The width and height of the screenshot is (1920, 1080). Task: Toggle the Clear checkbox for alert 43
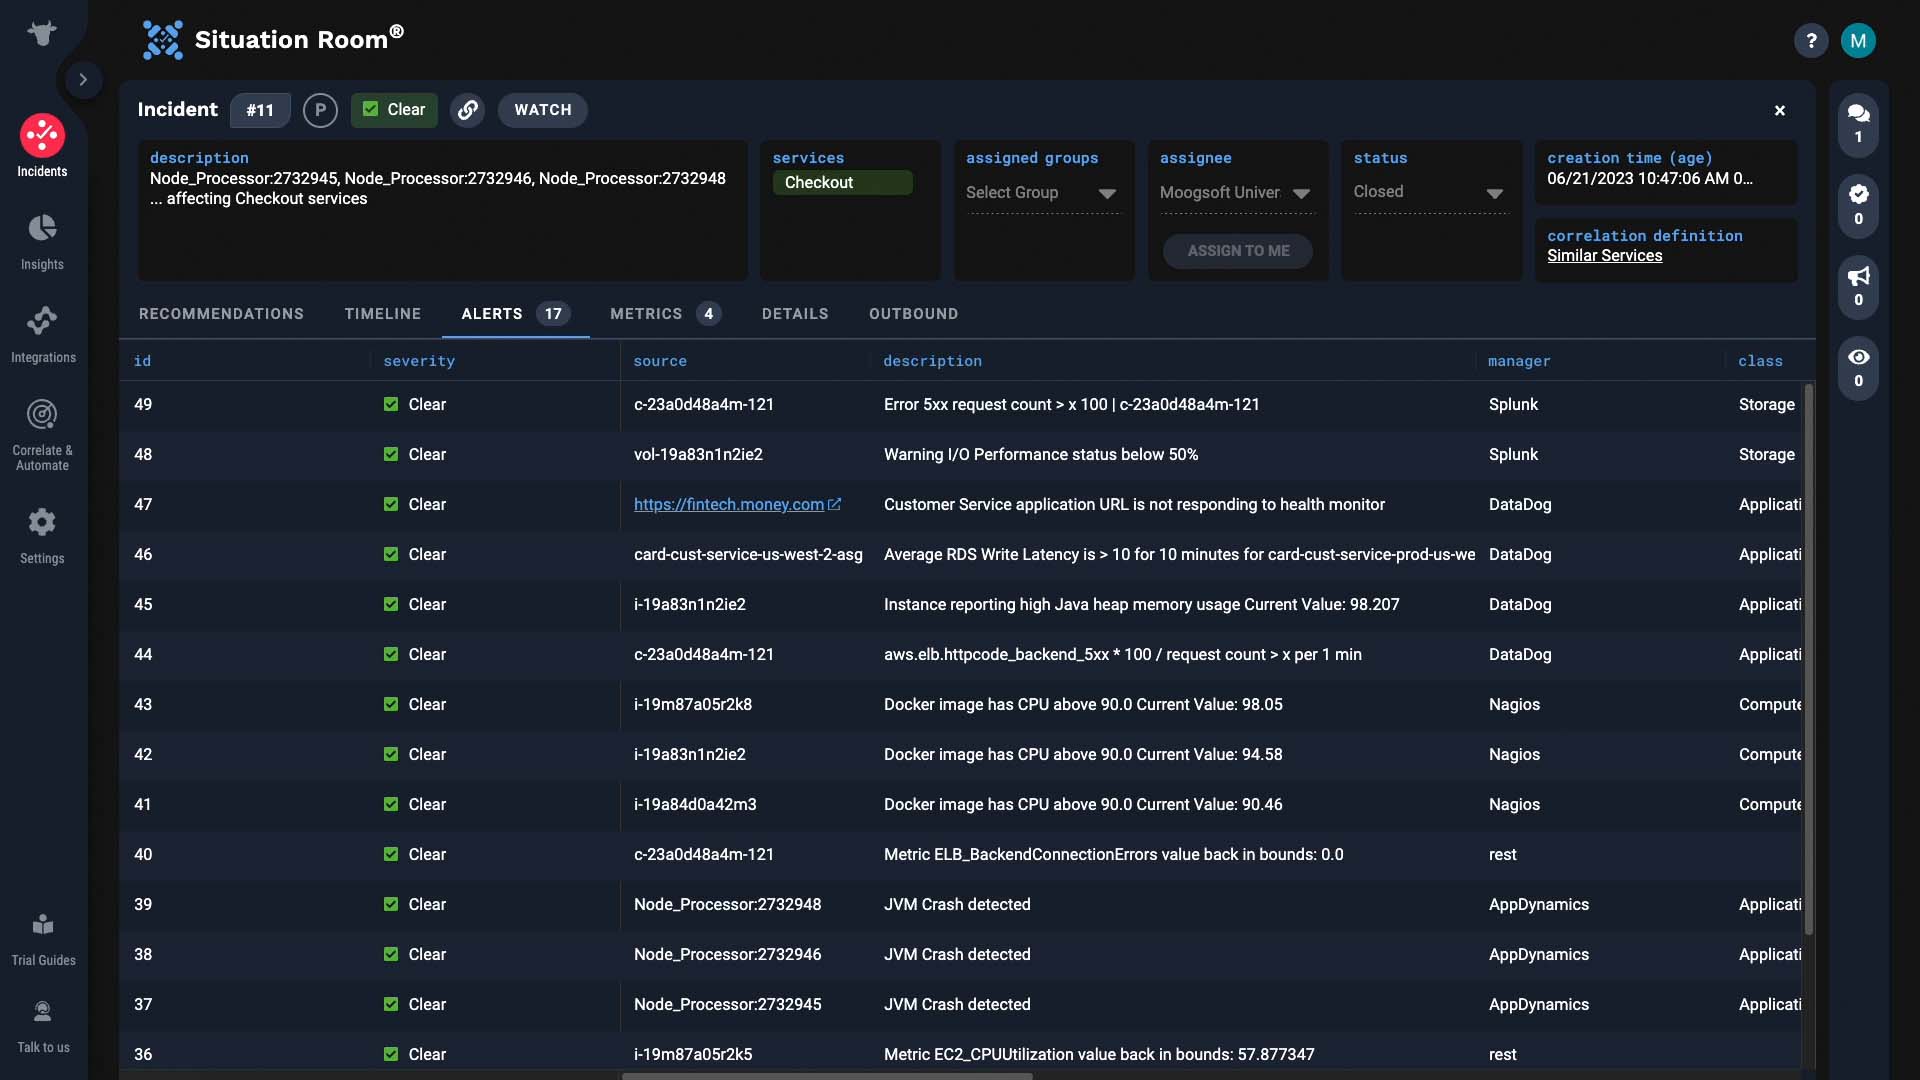[391, 705]
